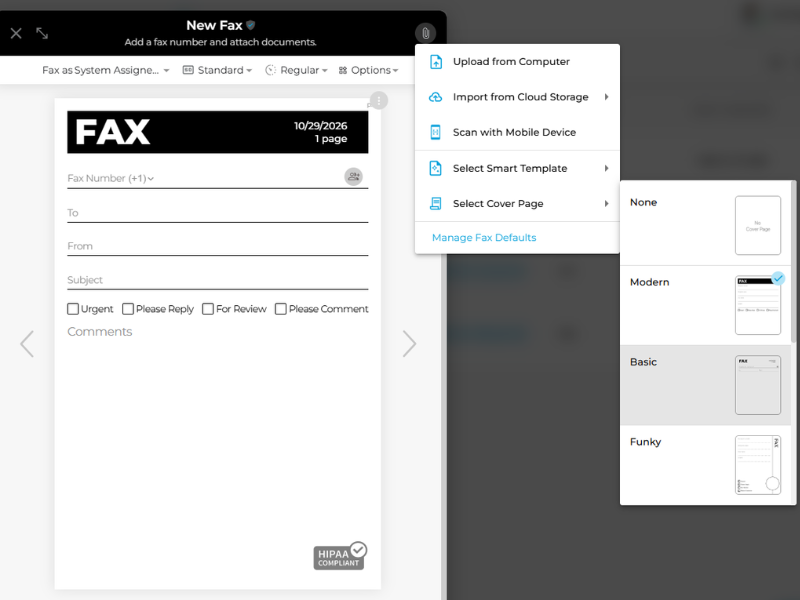Click the large FAX header title

pos(113,132)
